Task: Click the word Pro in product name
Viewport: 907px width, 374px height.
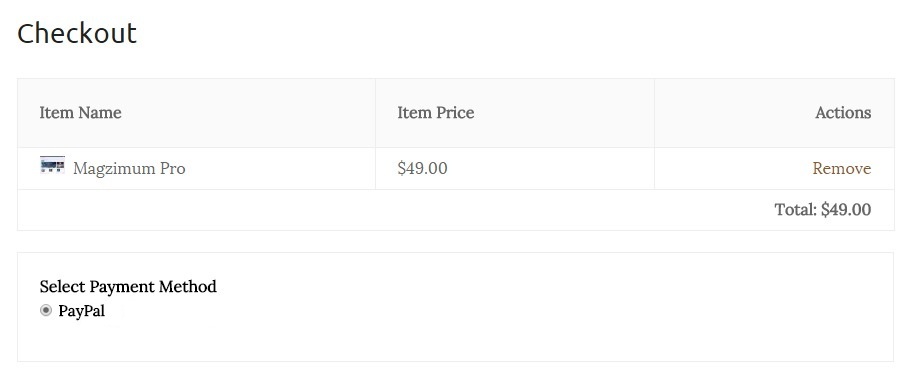Action: [x=172, y=169]
